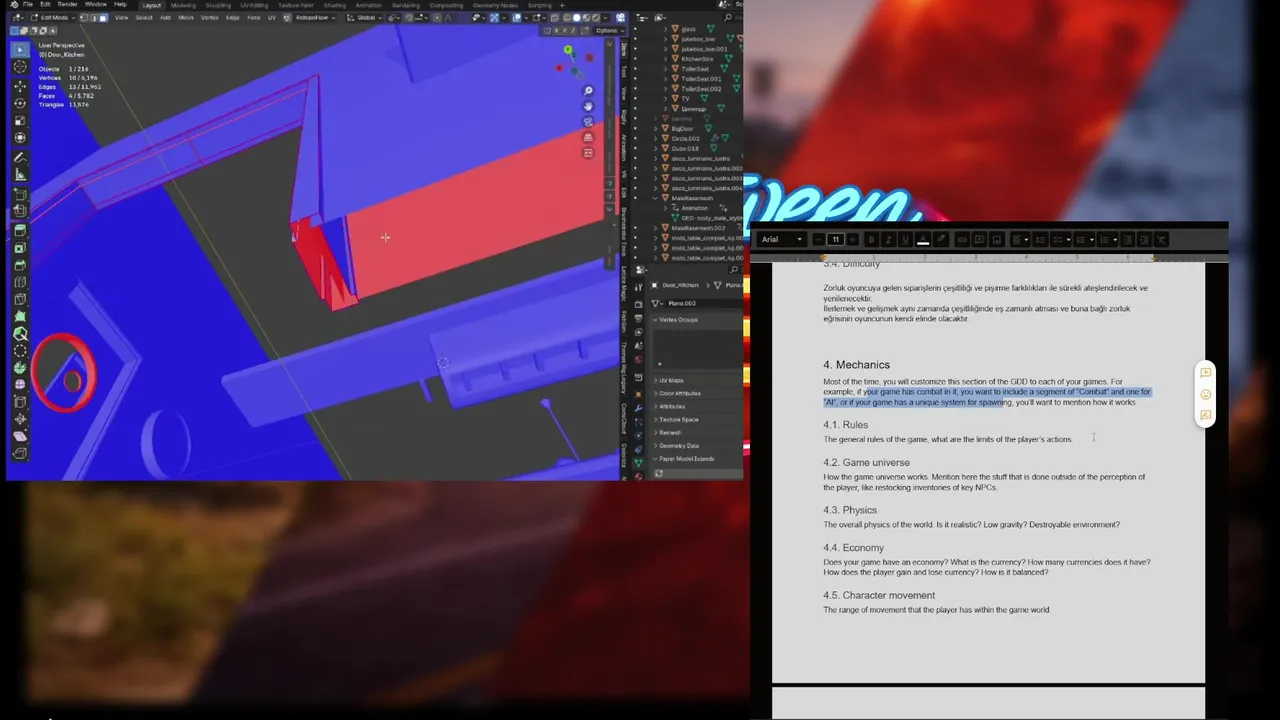Screen dimensions: 1280x720
Task: Select the Move tool in Blender toolbar
Action: click(20, 86)
